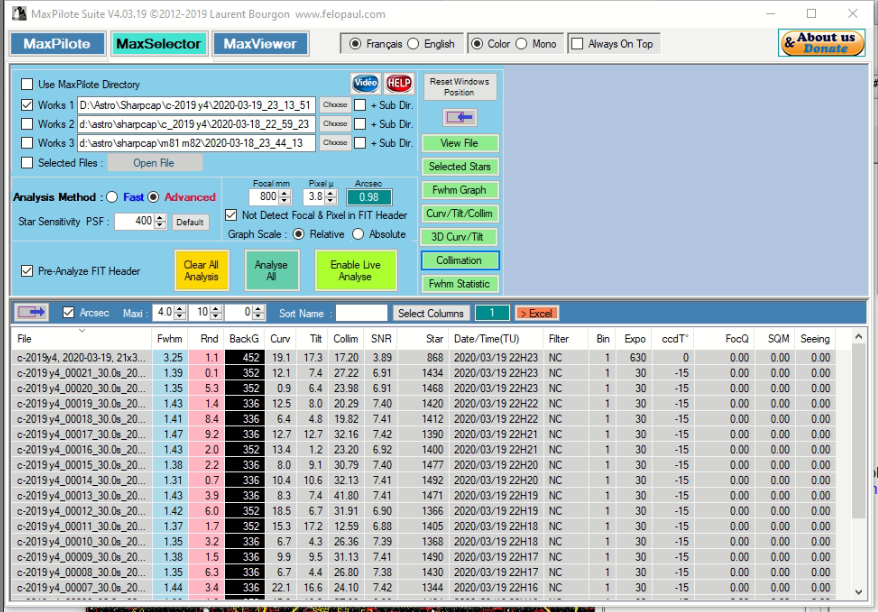Toggle the Works 2 checkbox
The image size is (878, 612).
click(27, 124)
